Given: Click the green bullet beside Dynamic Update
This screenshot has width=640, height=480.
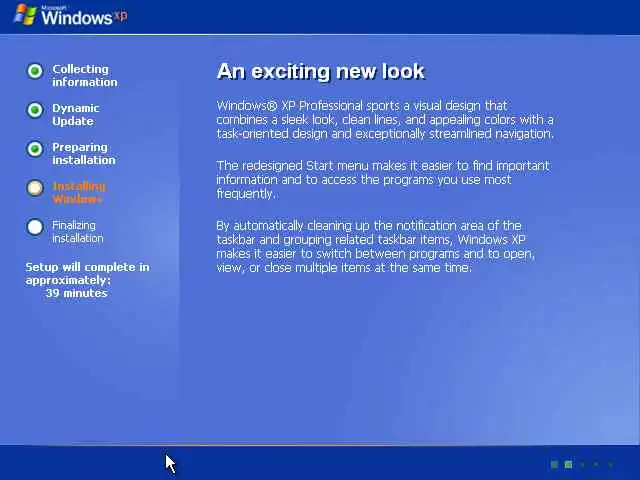Looking at the screenshot, I should tap(35, 110).
